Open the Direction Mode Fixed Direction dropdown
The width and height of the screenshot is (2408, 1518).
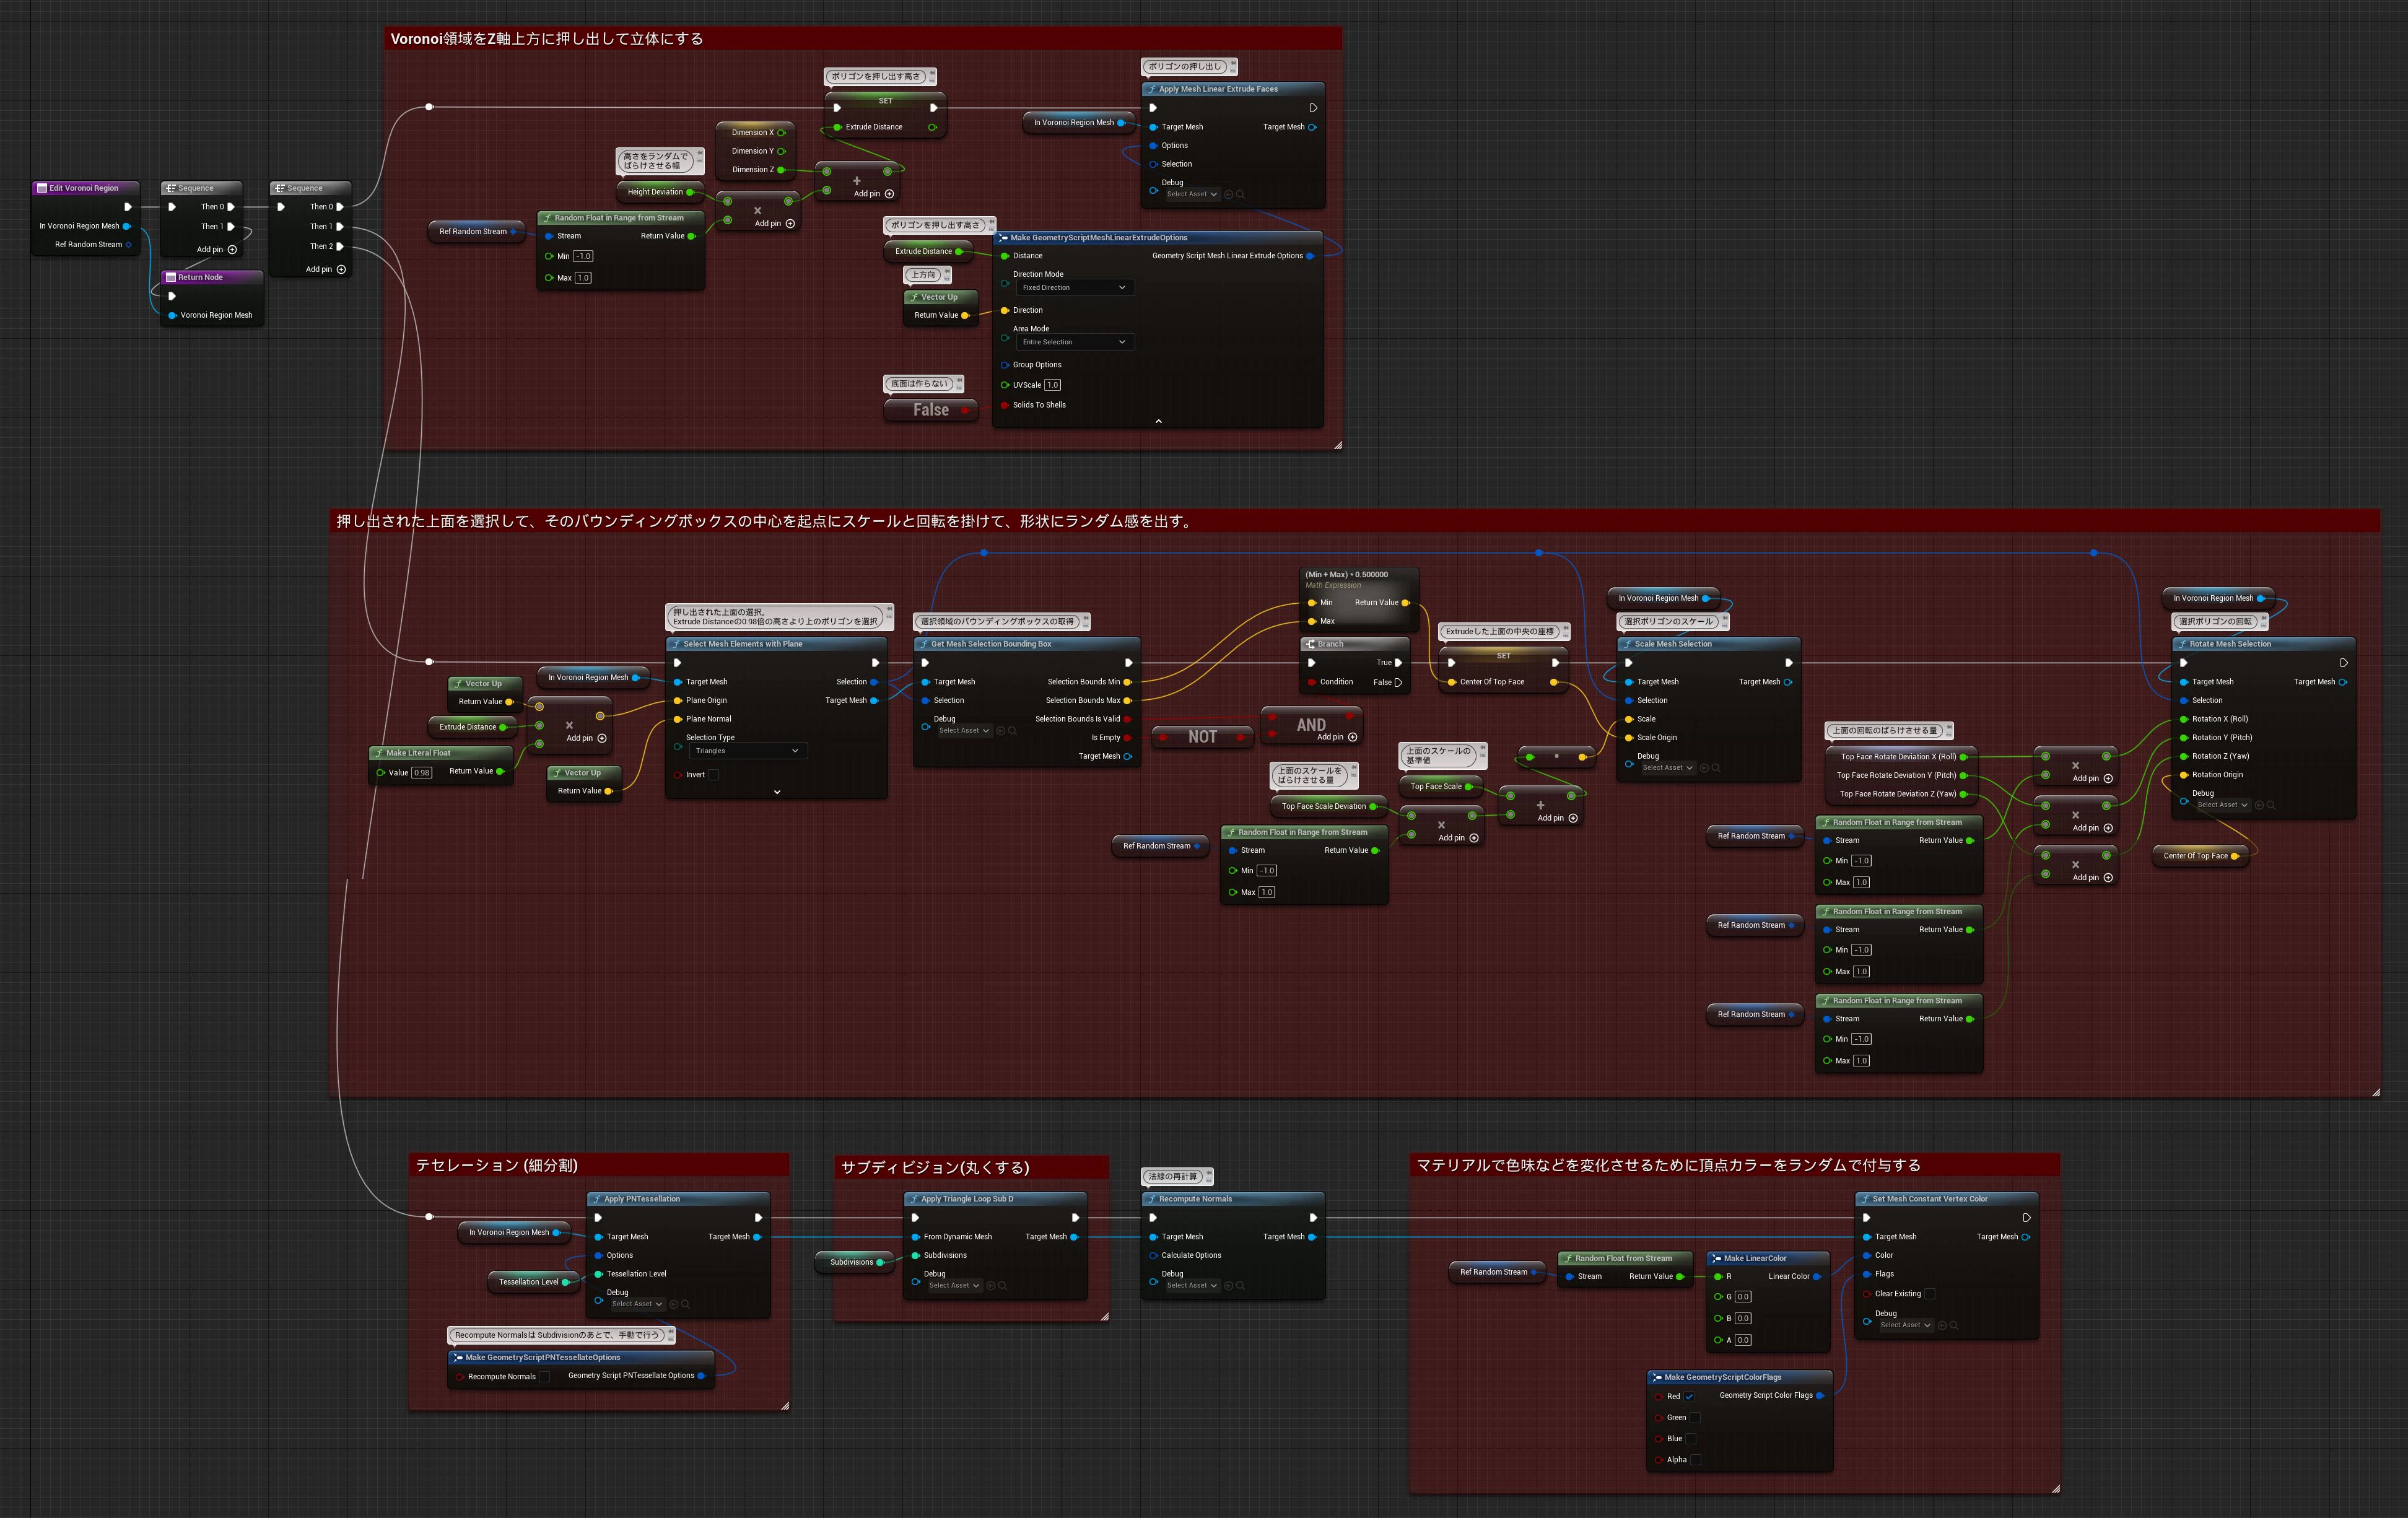(1074, 288)
